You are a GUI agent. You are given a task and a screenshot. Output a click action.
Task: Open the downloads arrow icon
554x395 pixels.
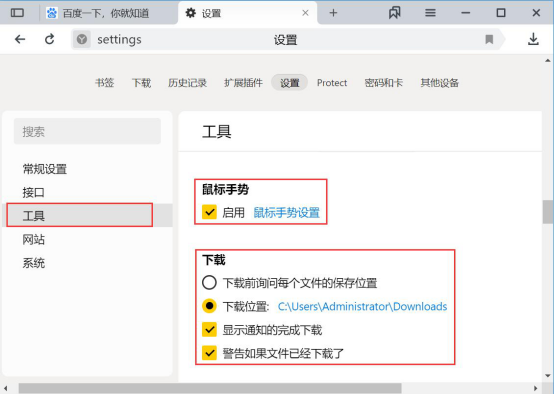point(533,39)
